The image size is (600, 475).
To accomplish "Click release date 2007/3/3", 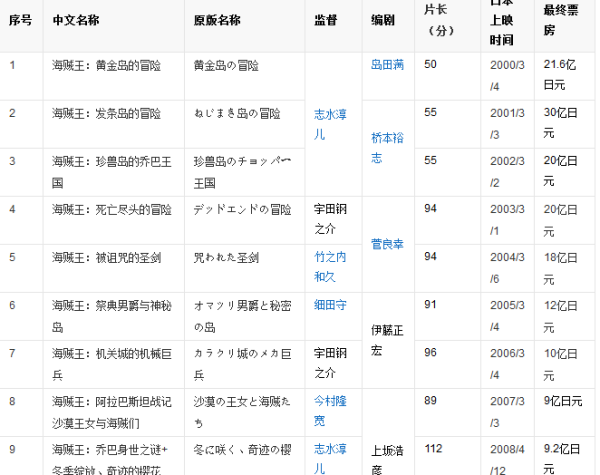I will [x=507, y=412].
